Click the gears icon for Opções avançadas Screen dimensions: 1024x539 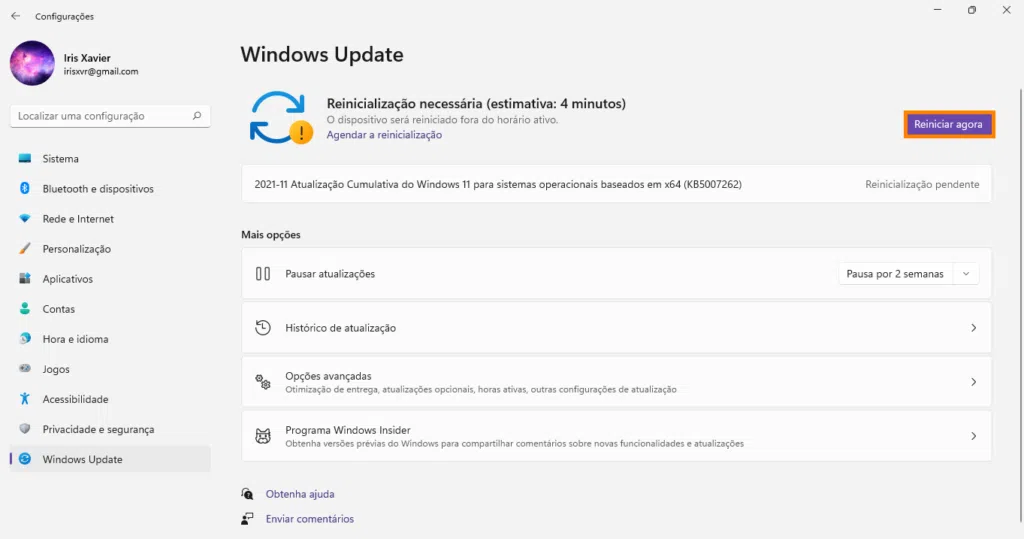click(263, 382)
